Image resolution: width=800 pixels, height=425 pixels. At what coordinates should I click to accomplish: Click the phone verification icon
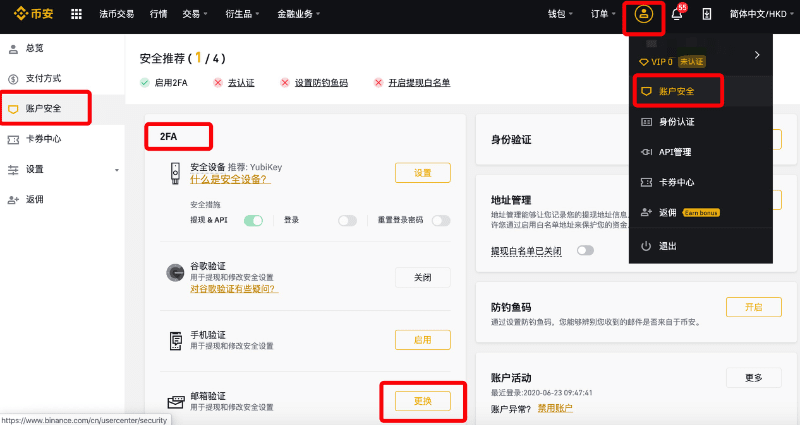[176, 340]
